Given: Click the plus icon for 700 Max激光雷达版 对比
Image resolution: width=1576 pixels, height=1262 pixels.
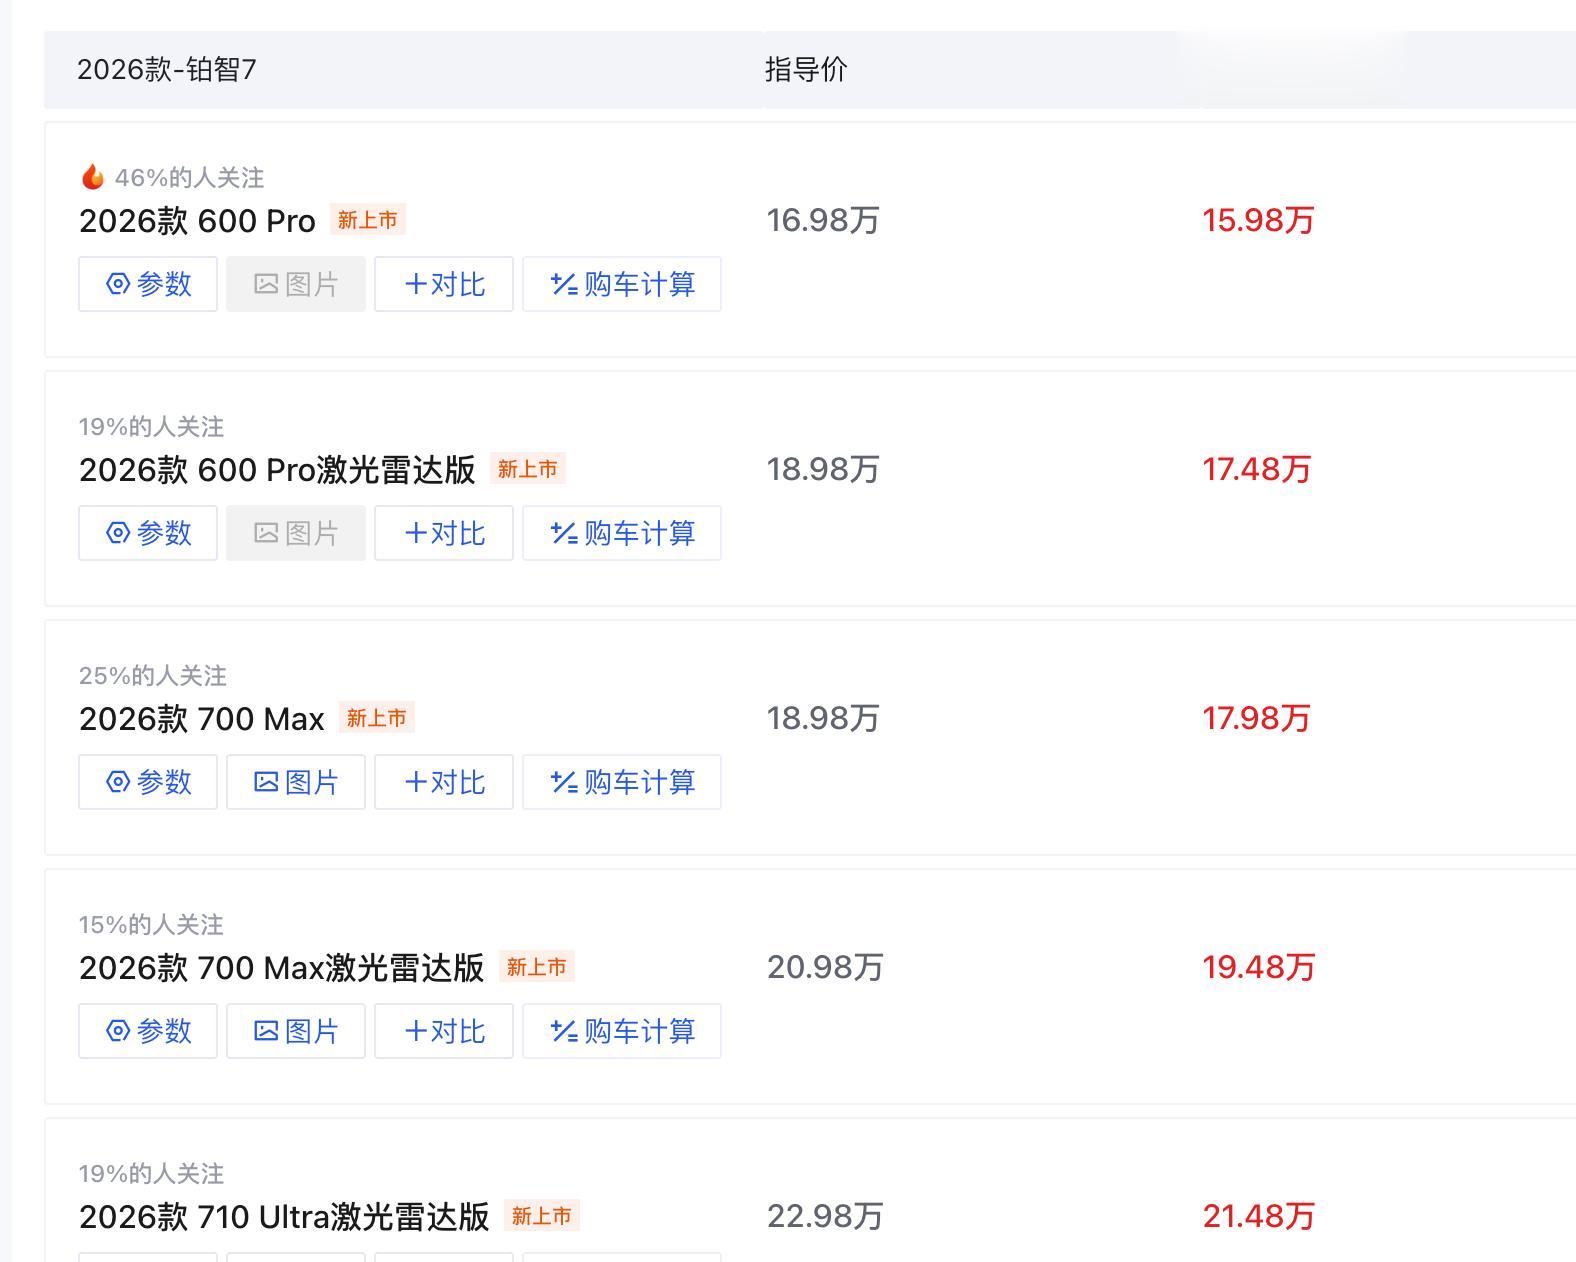Looking at the screenshot, I should [416, 1031].
